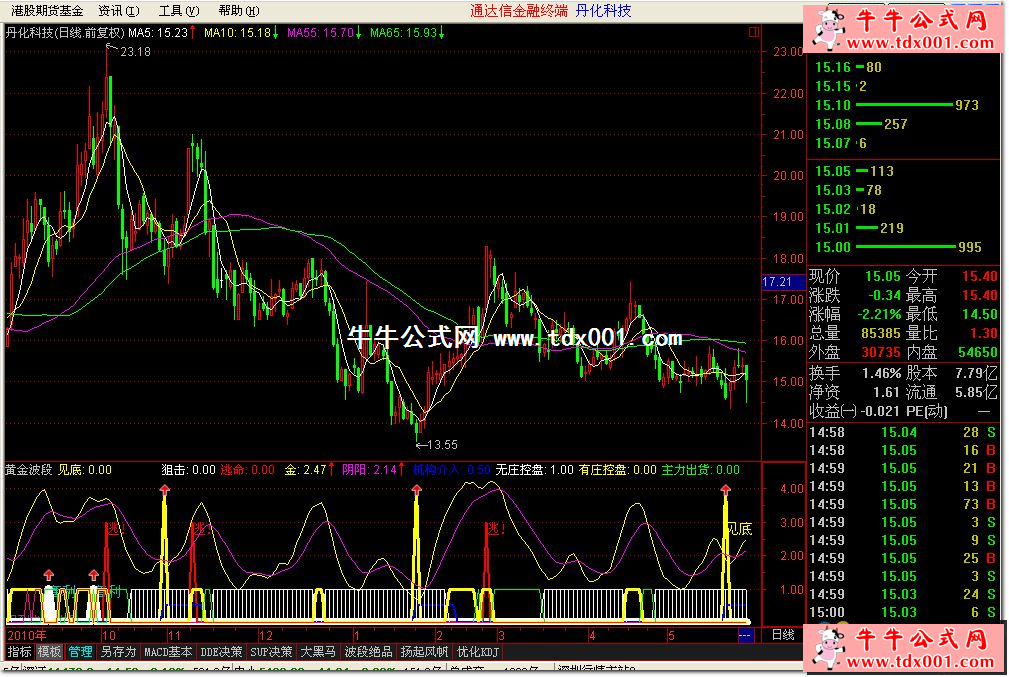Click the 见底: 0.00 indicator value
This screenshot has width=1009, height=677.
[85, 470]
